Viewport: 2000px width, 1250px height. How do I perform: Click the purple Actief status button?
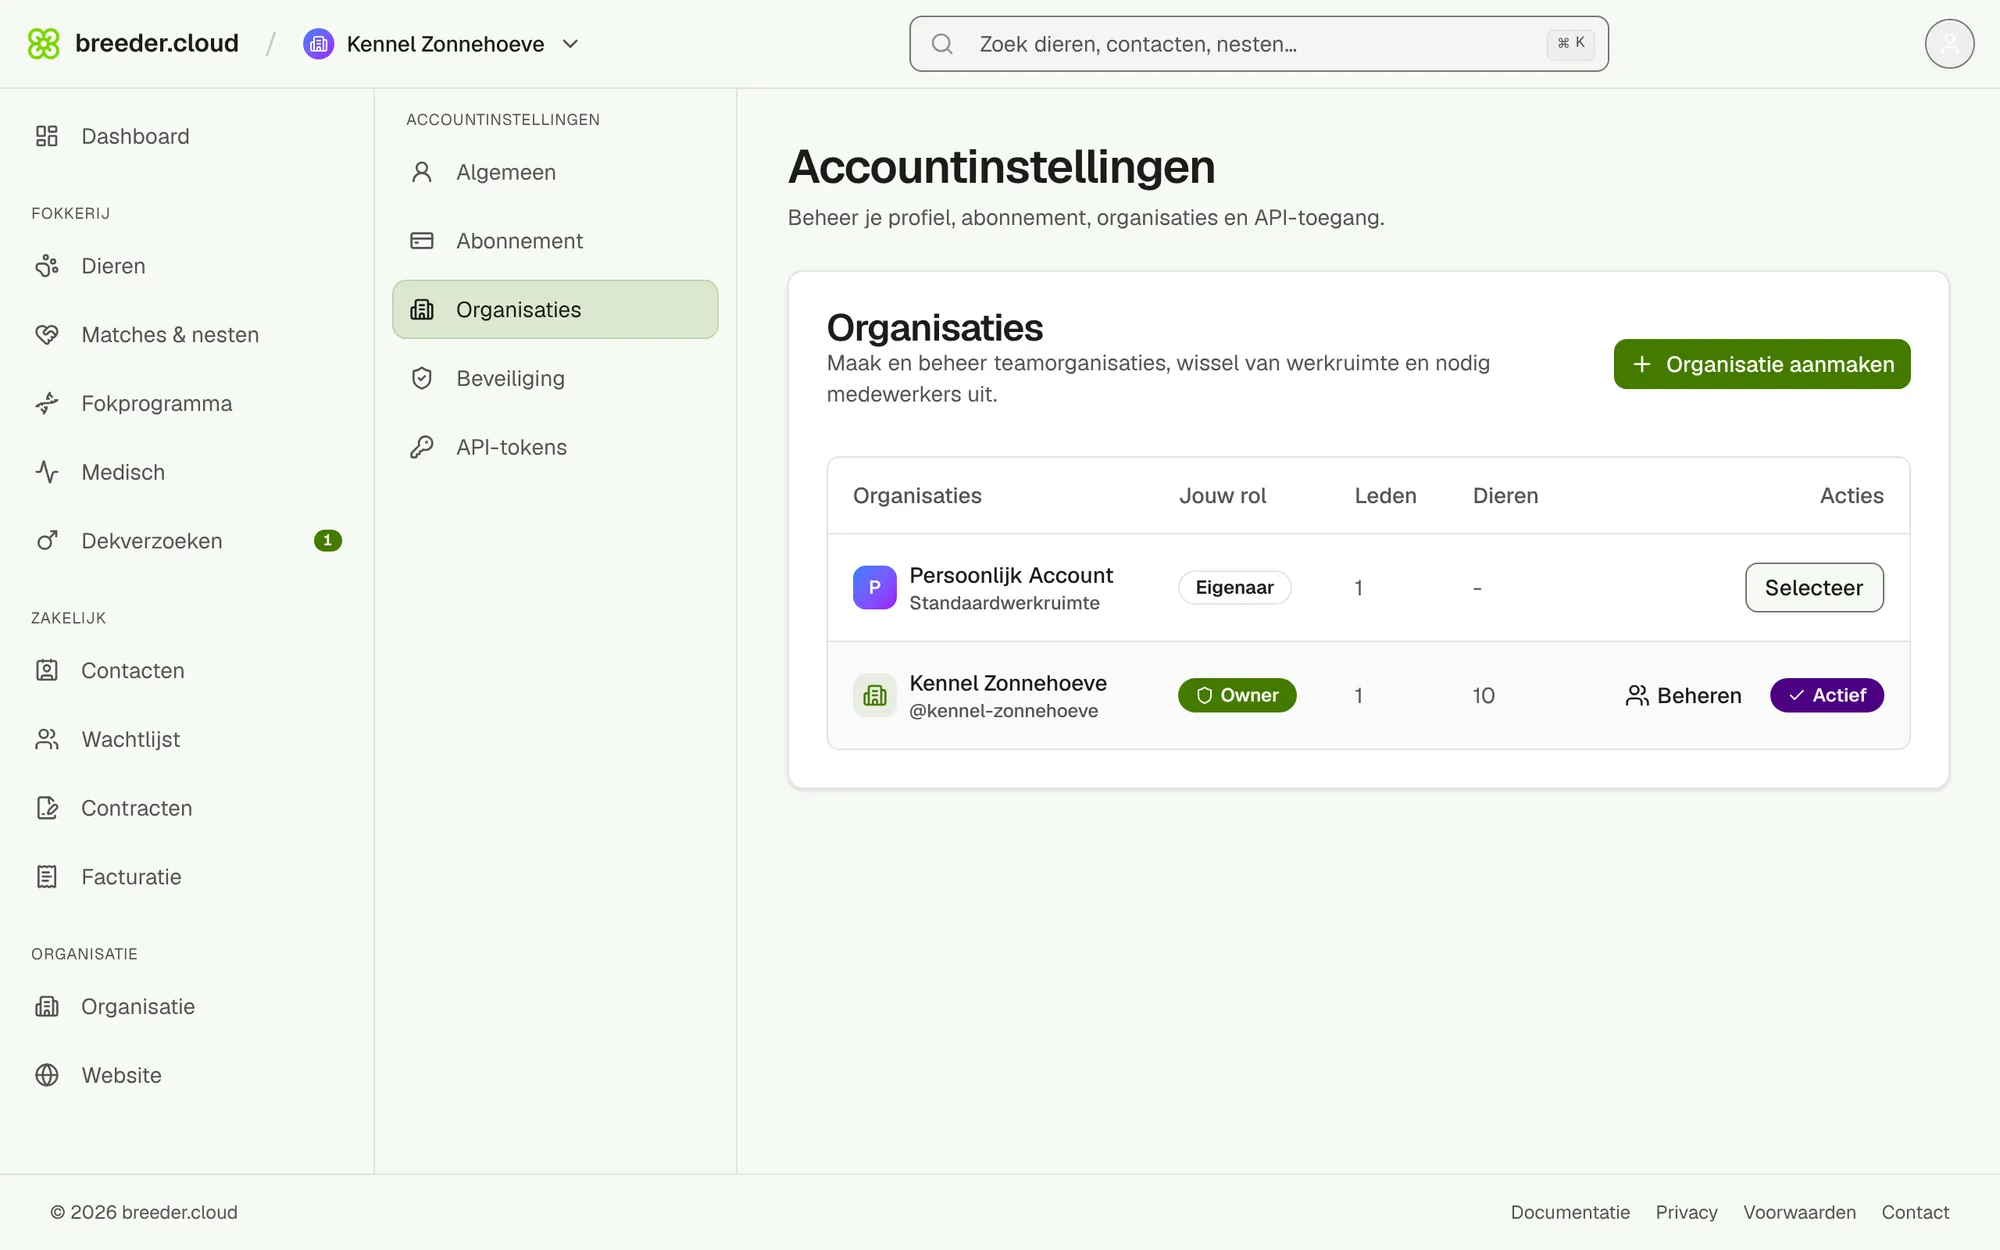1827,696
